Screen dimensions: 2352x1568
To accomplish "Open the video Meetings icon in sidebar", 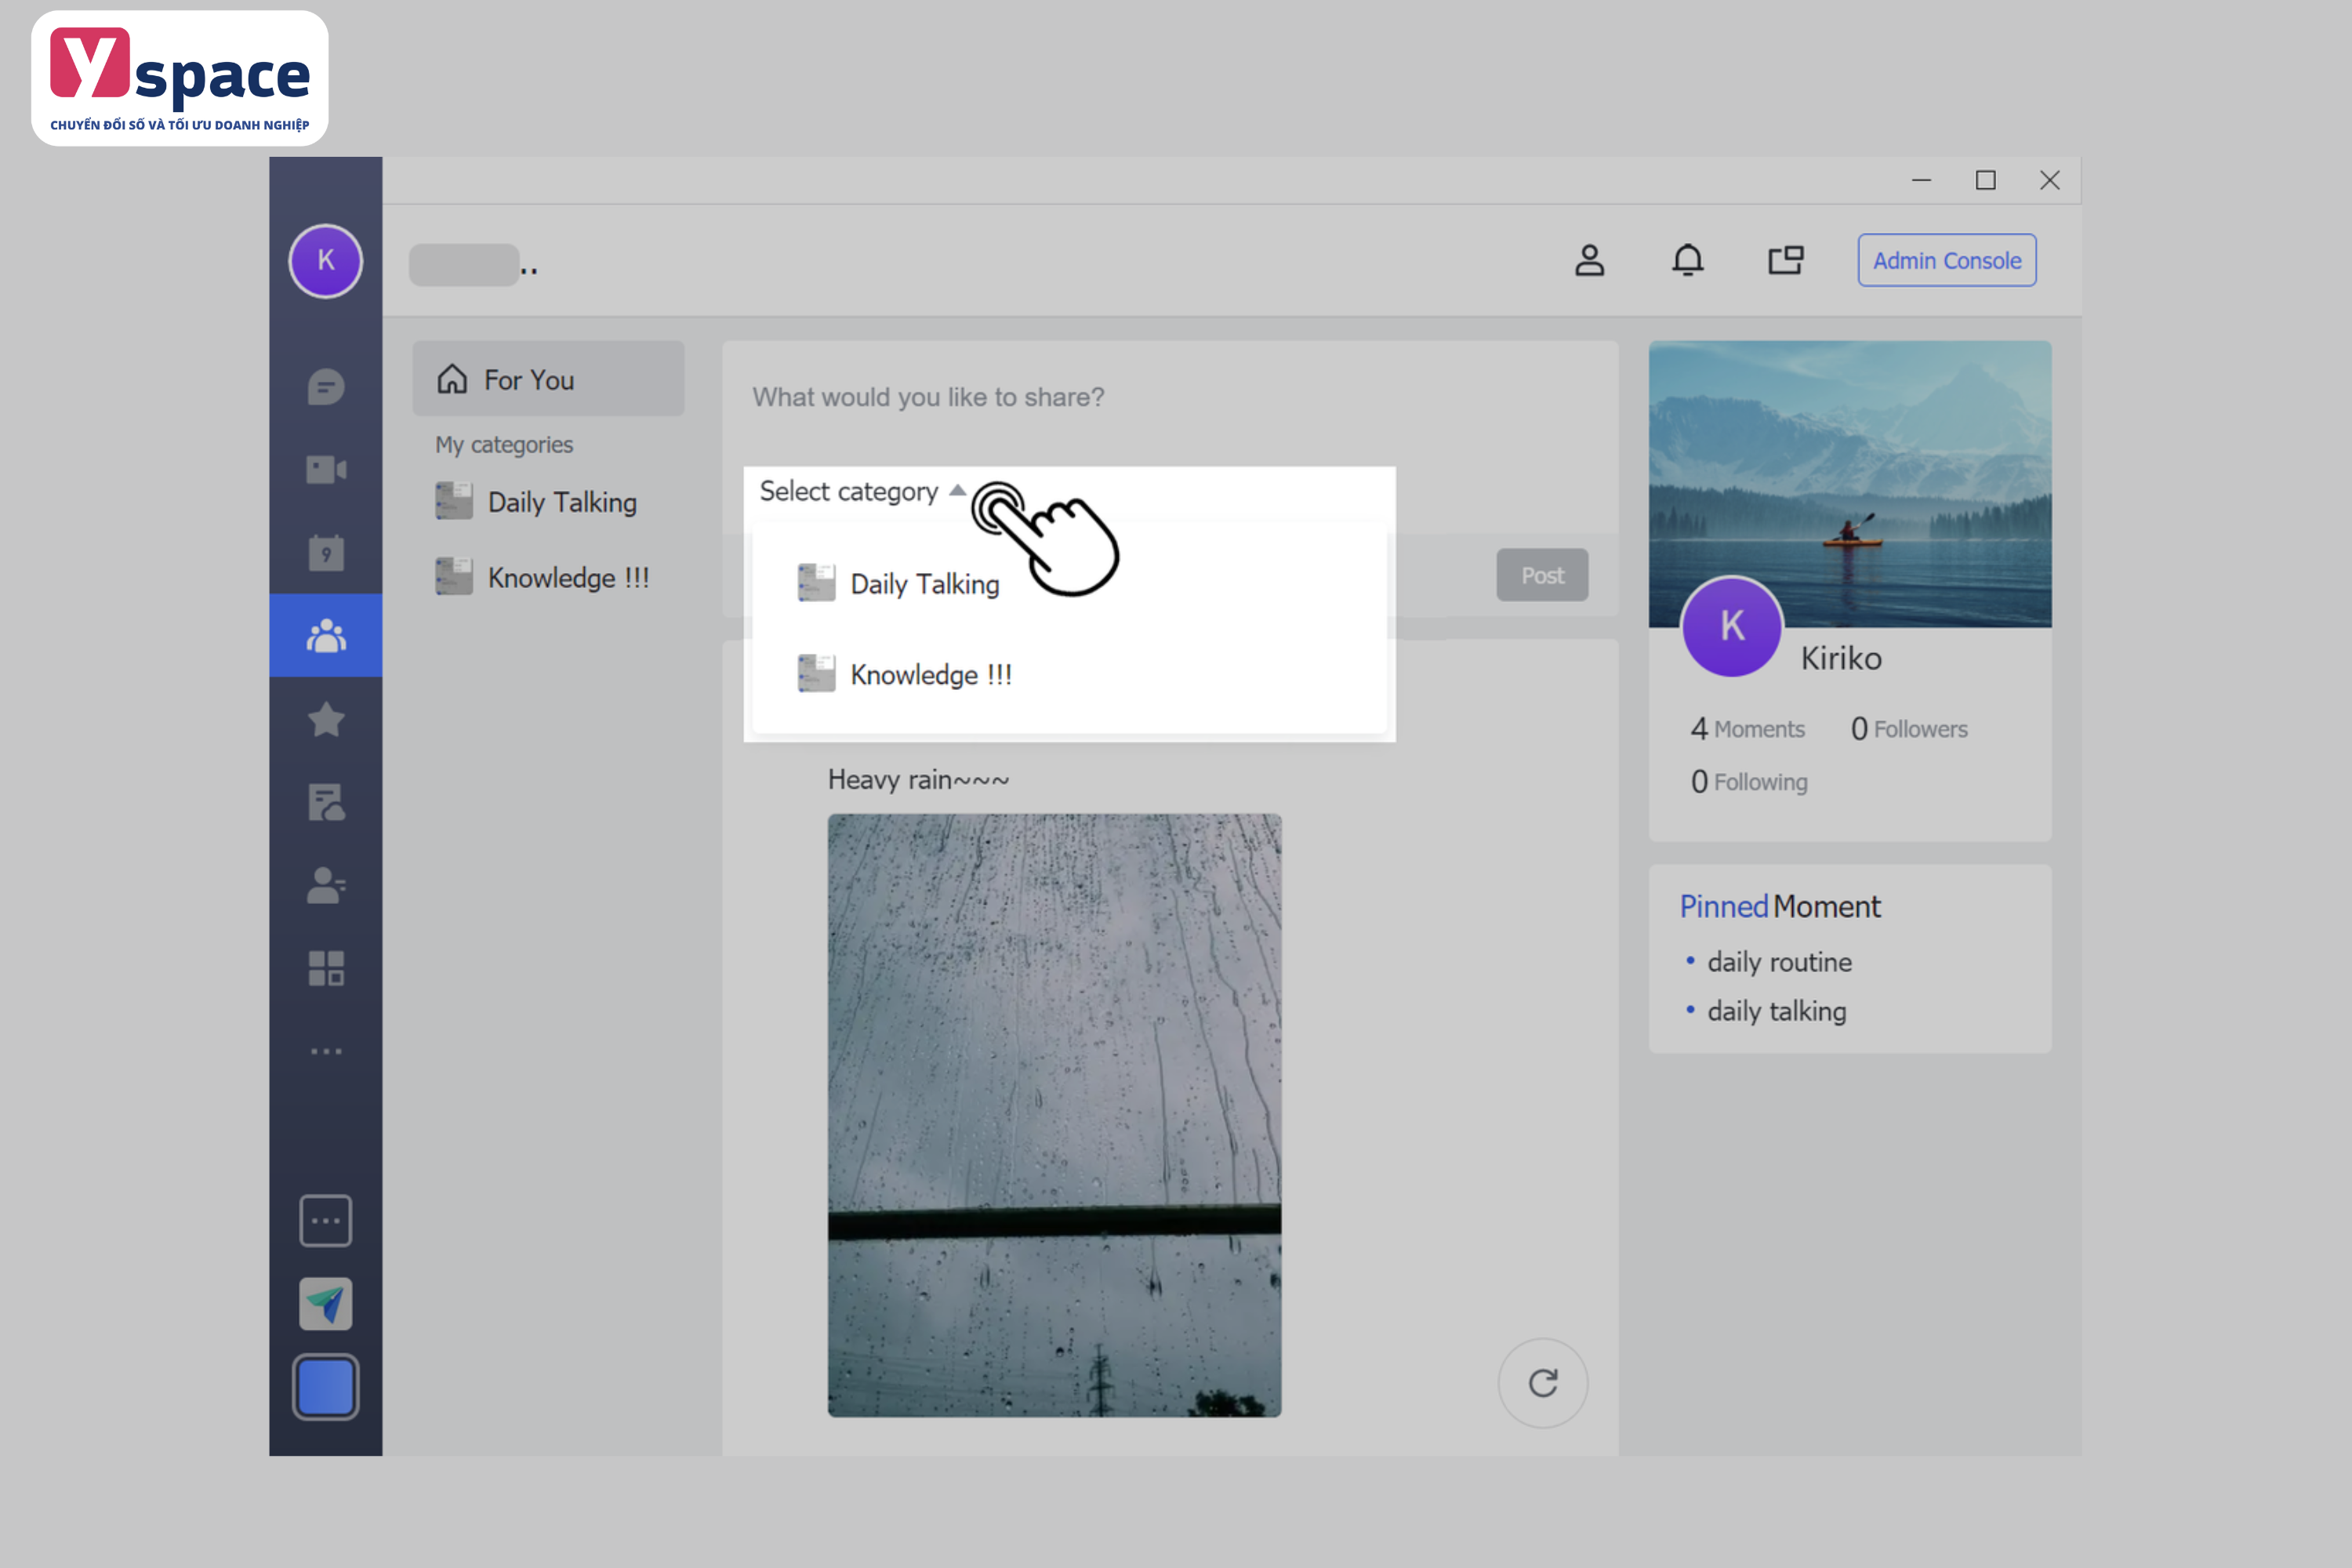I will [x=326, y=469].
